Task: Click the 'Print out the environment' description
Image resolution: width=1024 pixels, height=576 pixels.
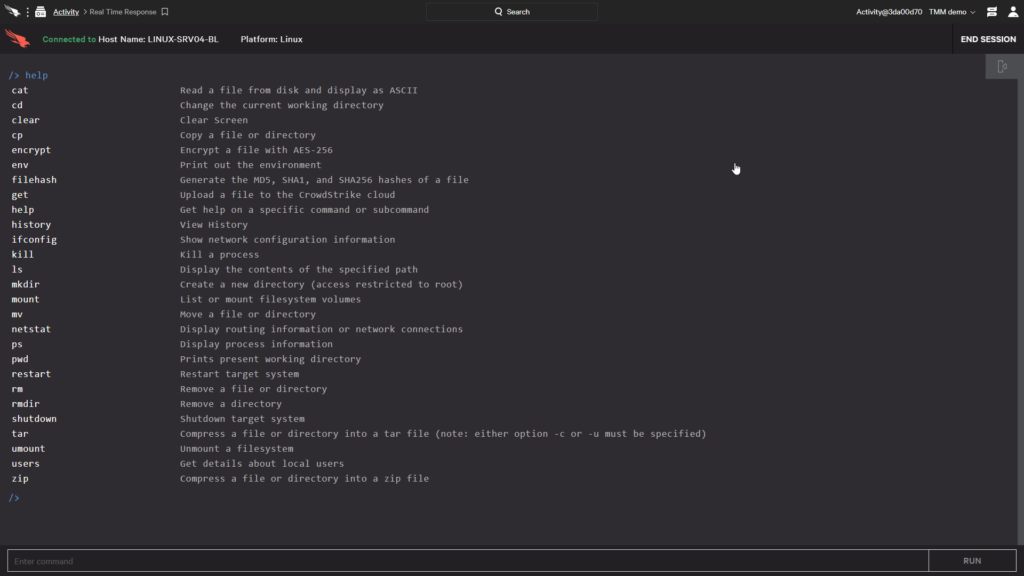Action: click(250, 165)
